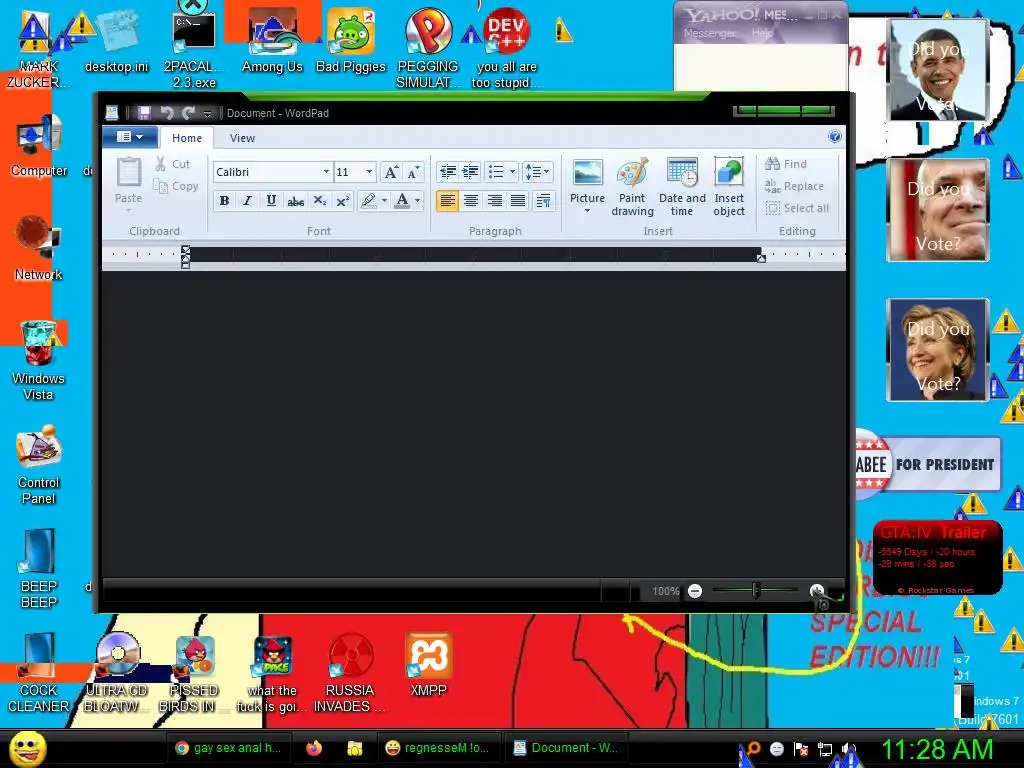This screenshot has width=1024, height=768.
Task: Toggle Italic formatting
Action: coord(248,200)
